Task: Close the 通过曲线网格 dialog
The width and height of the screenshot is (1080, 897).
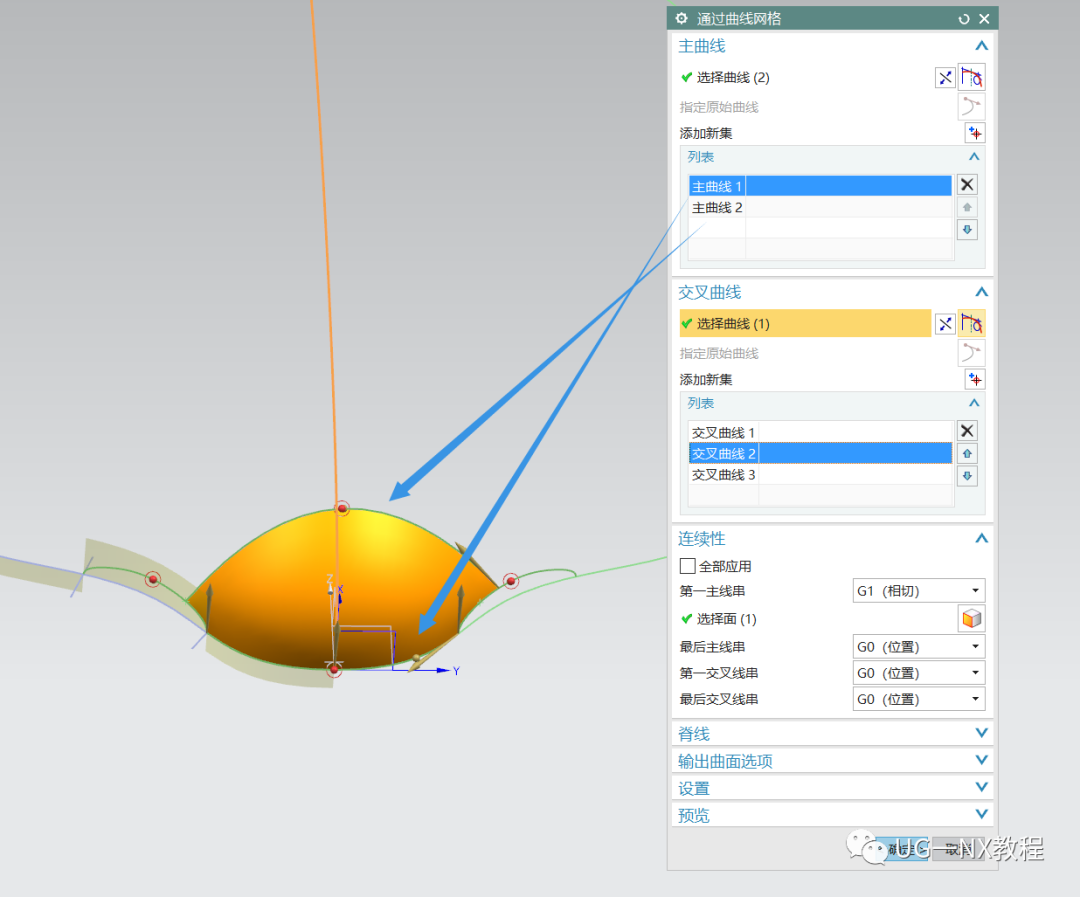Action: coord(984,19)
